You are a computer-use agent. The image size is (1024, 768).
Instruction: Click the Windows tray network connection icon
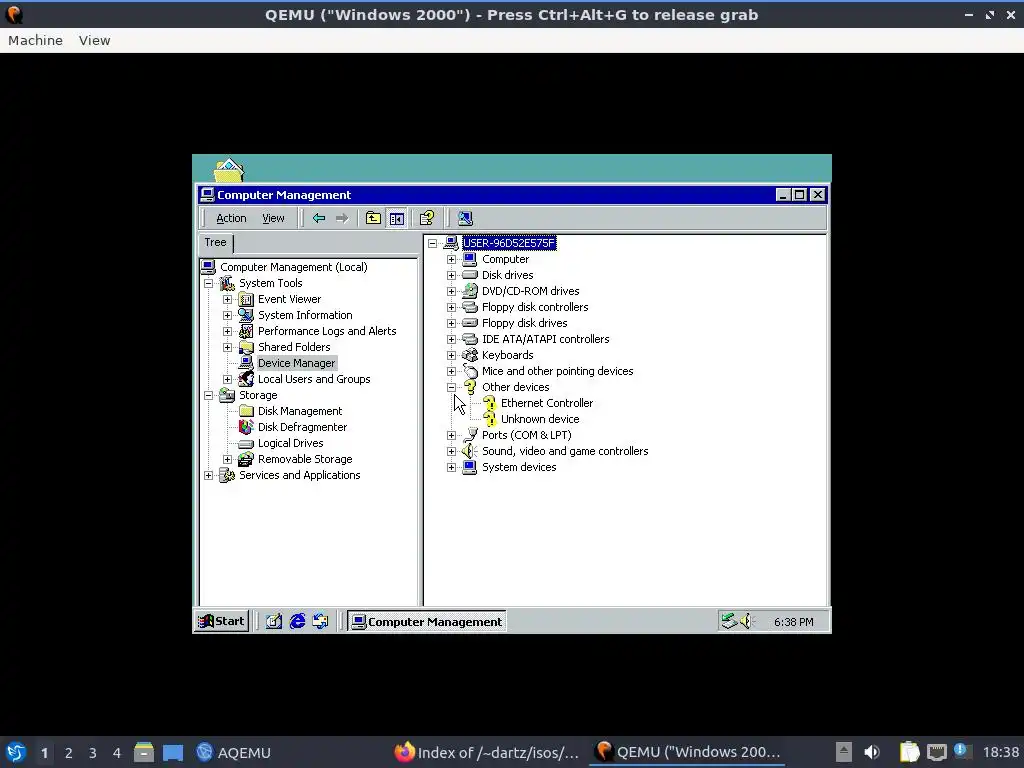click(x=729, y=621)
